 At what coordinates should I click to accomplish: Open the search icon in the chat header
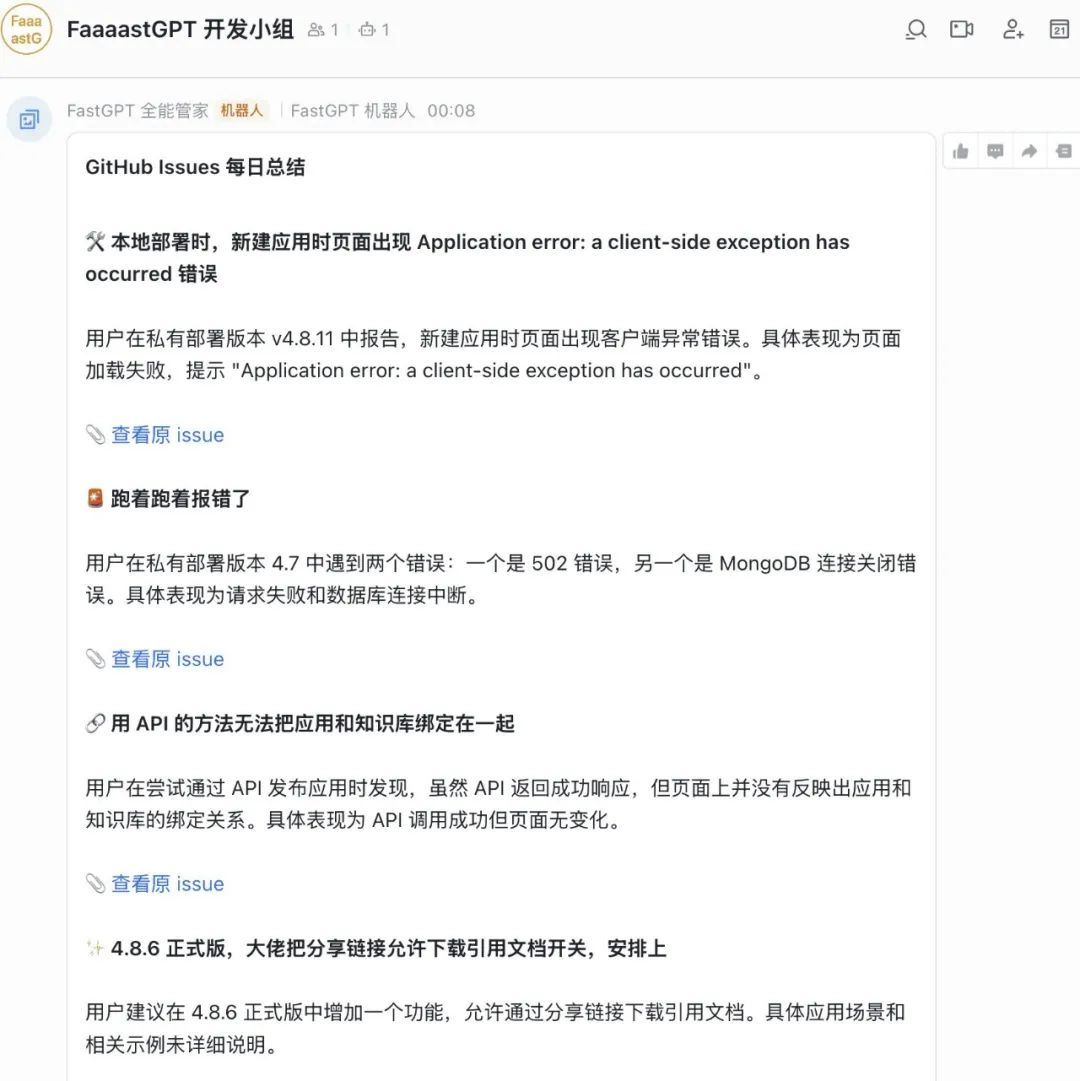point(915,30)
